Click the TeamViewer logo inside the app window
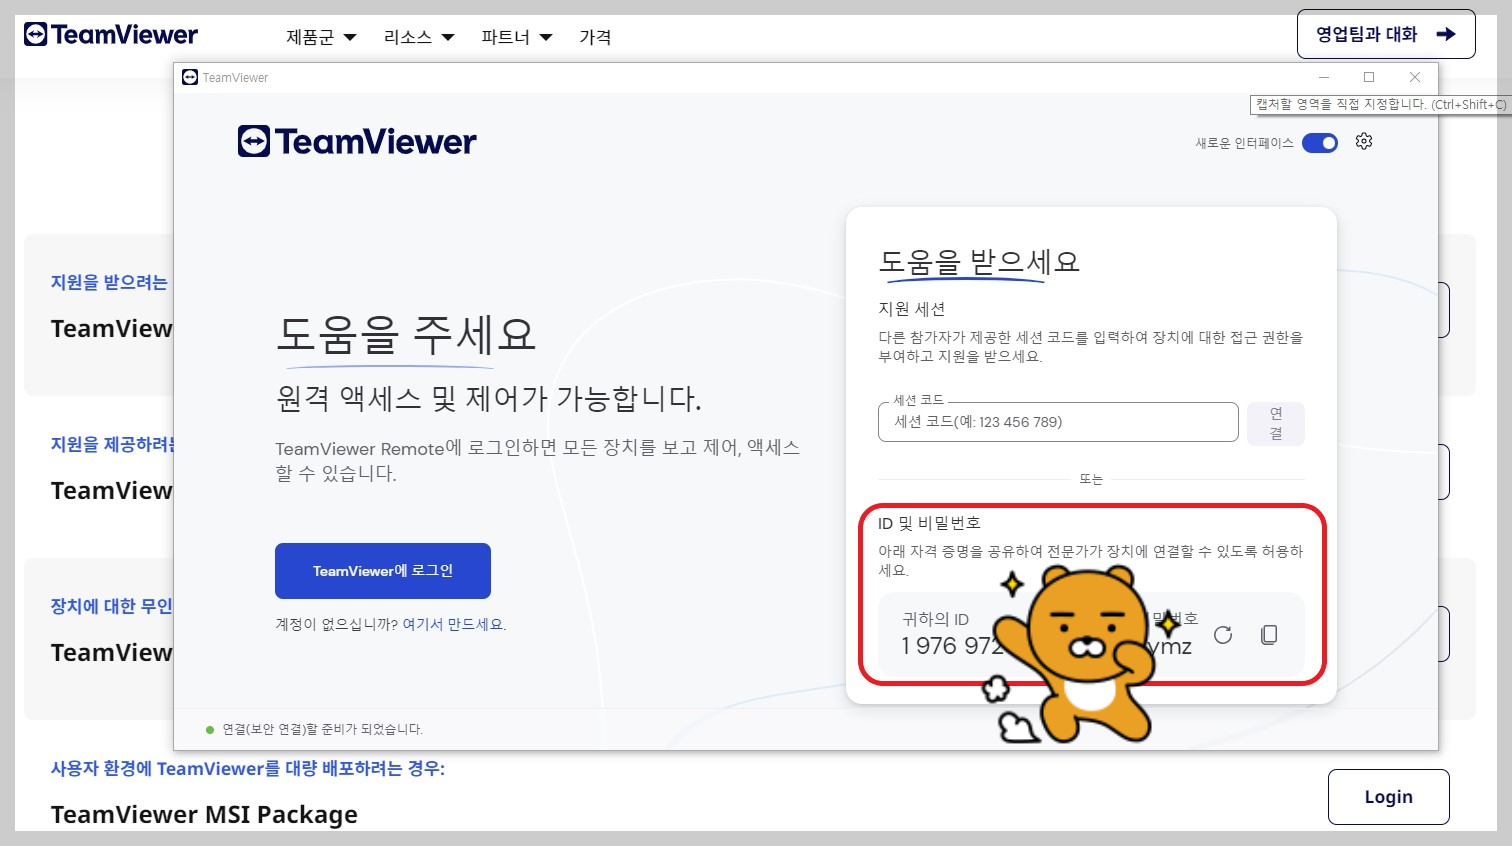 [x=356, y=140]
